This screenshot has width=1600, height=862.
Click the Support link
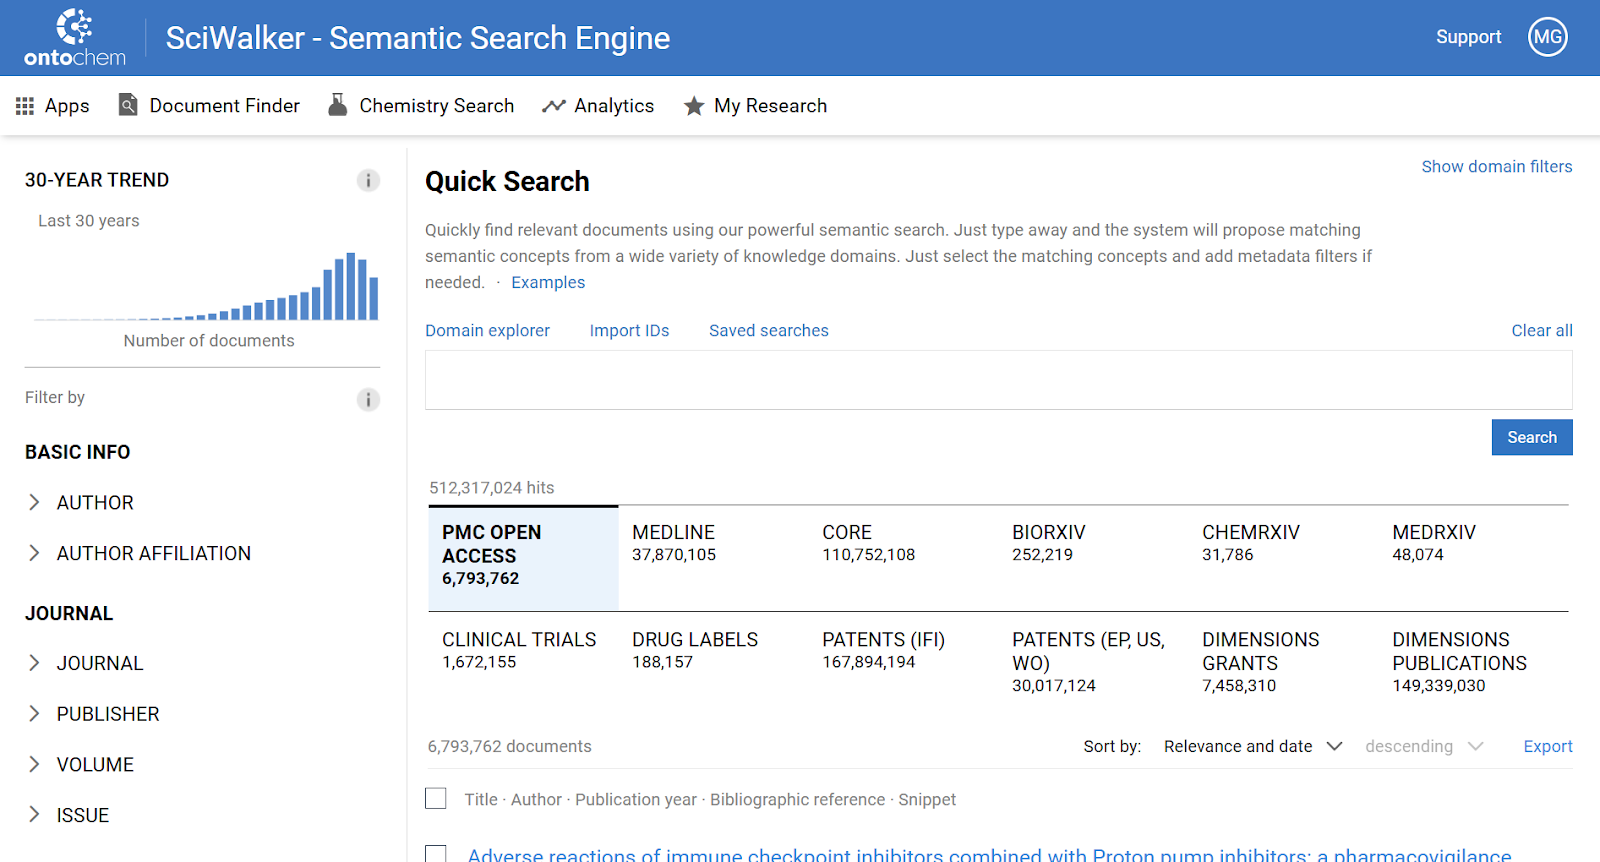(1468, 37)
